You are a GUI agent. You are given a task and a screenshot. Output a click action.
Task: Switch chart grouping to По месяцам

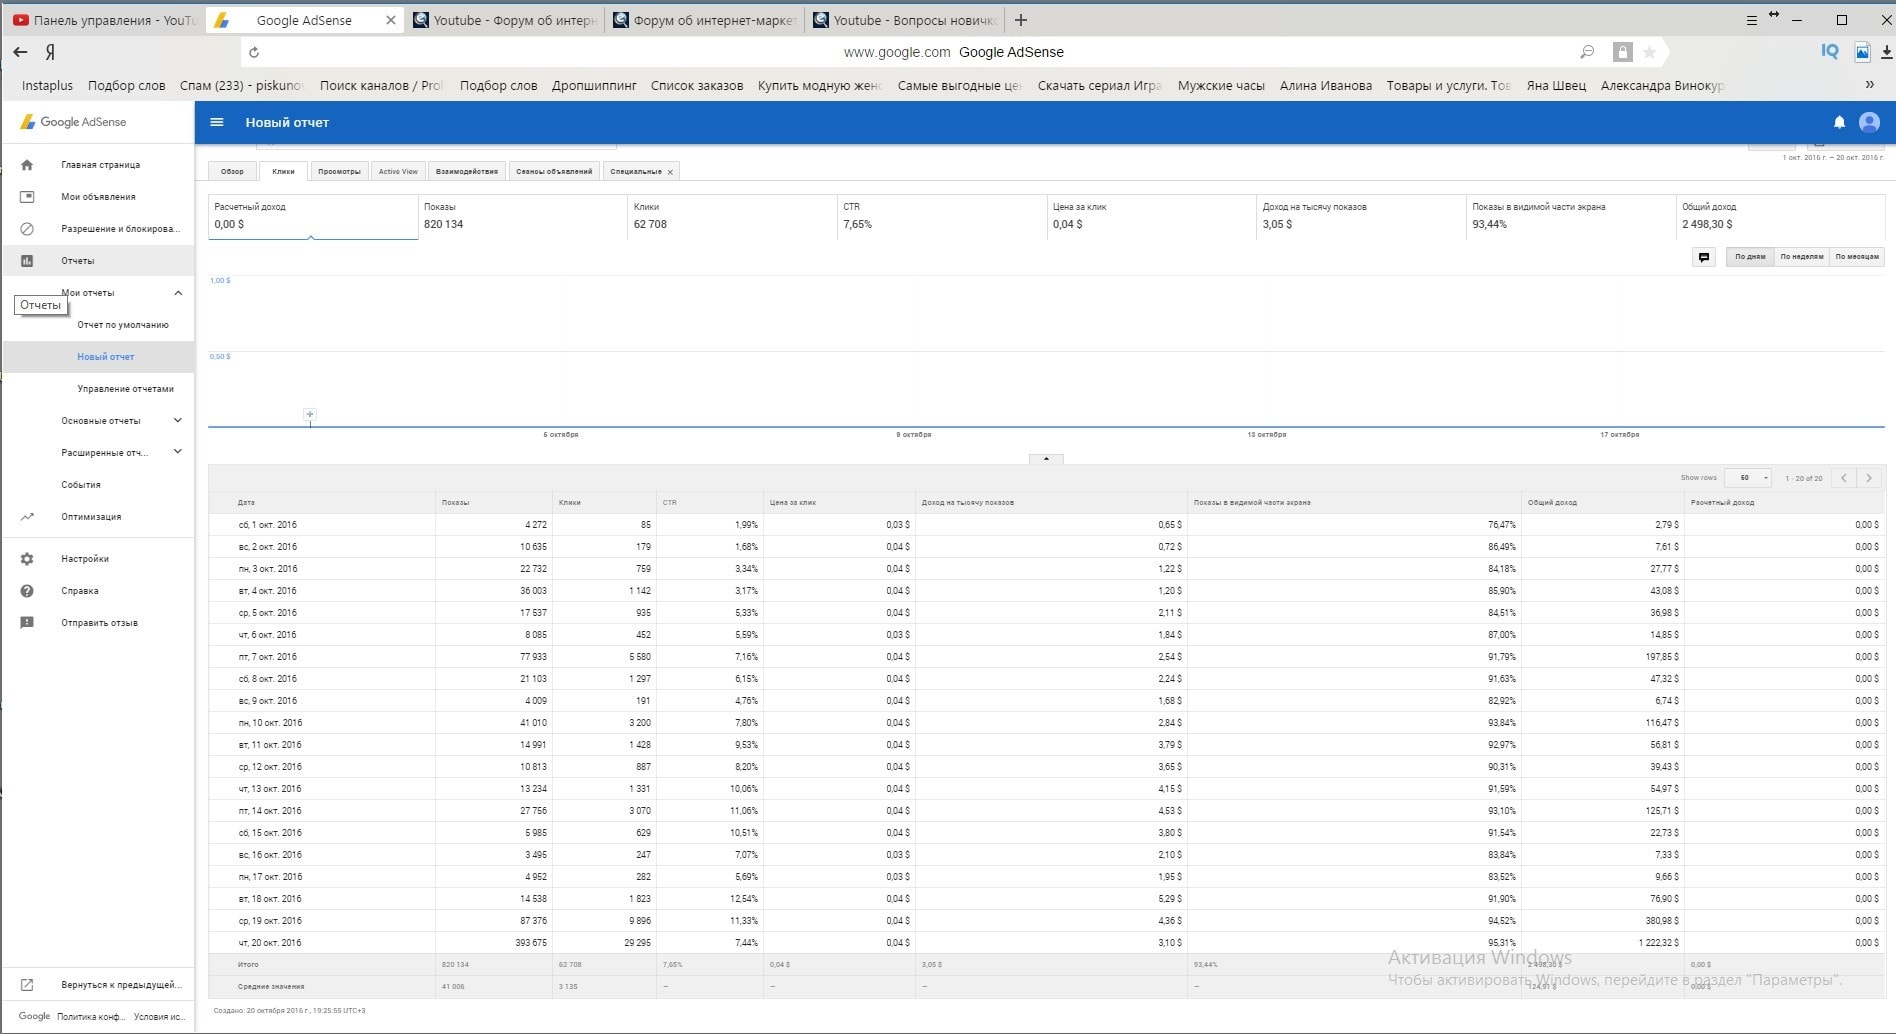(x=1856, y=257)
